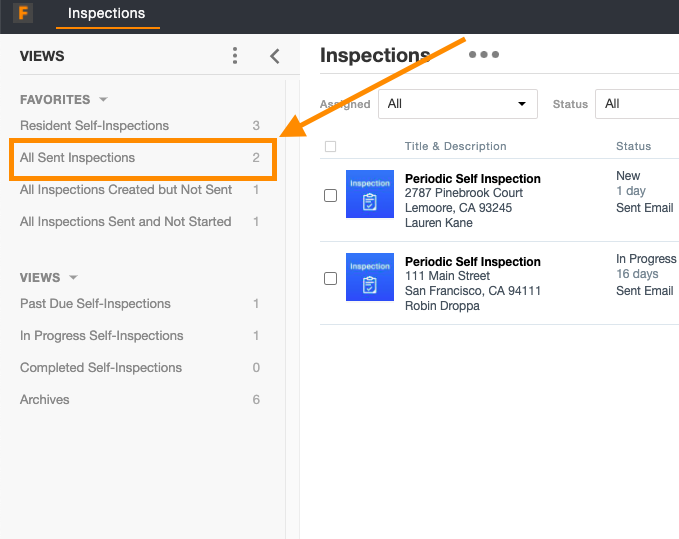Image resolution: width=679 pixels, height=539 pixels.
Task: Collapse the Views section arrow
Action: (74, 278)
